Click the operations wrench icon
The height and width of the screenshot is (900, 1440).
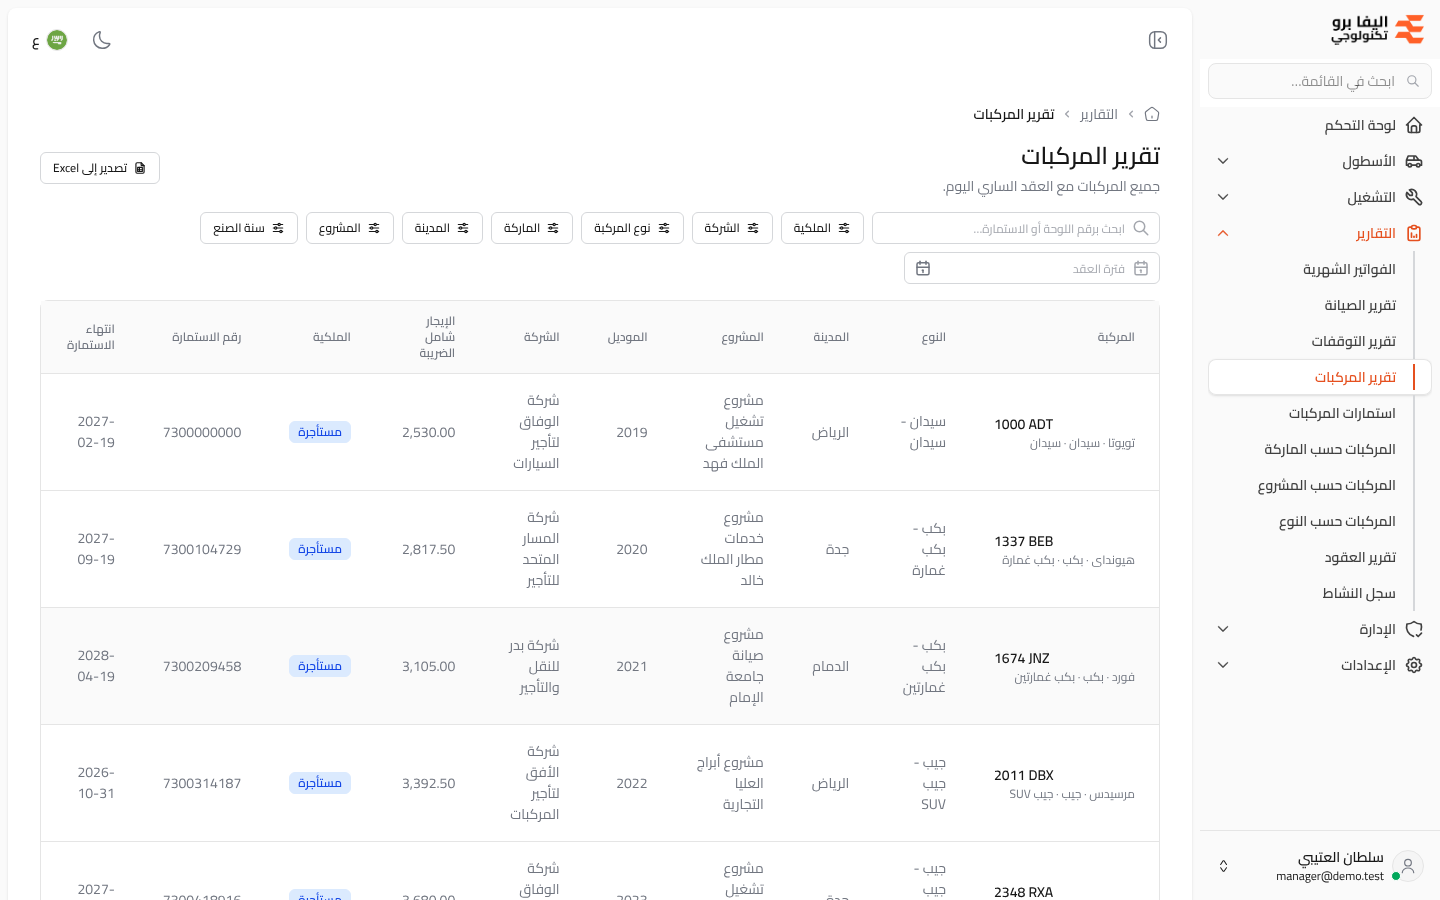pos(1414,197)
